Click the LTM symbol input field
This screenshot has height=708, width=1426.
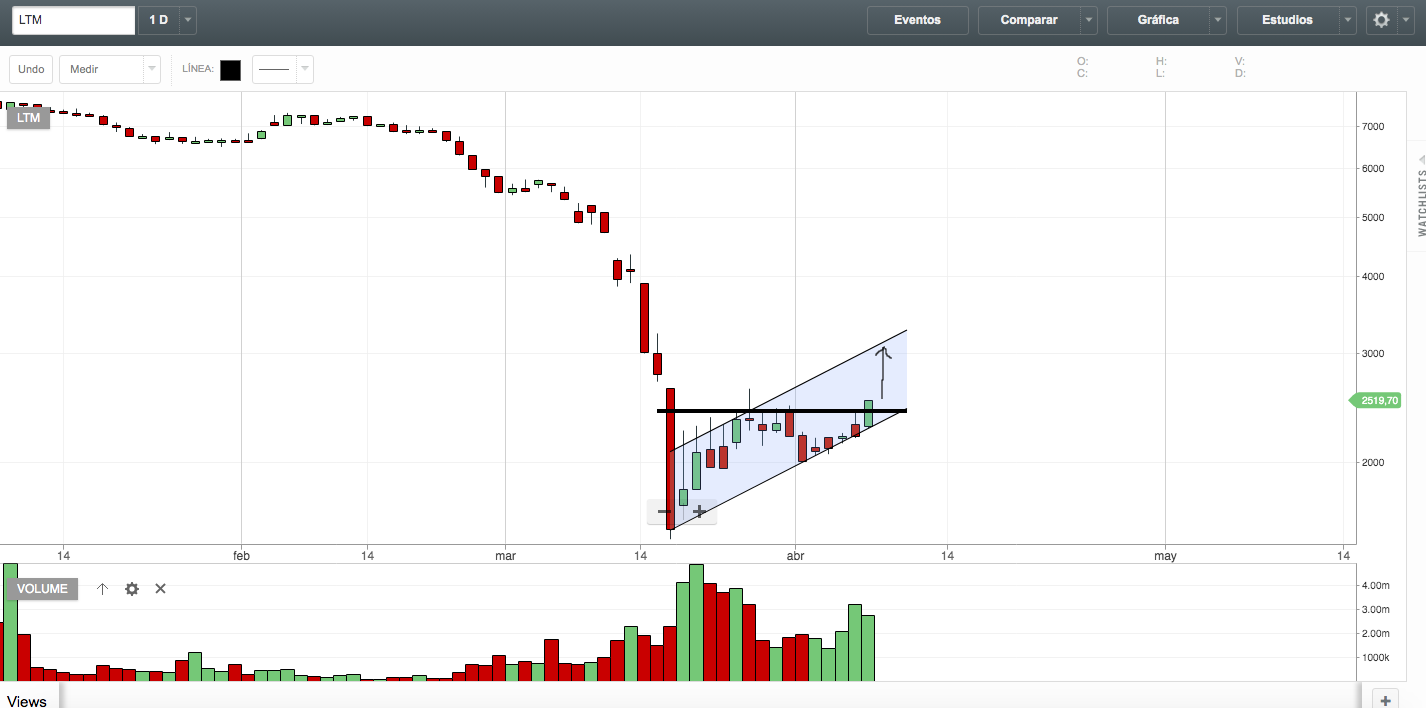tap(73, 20)
